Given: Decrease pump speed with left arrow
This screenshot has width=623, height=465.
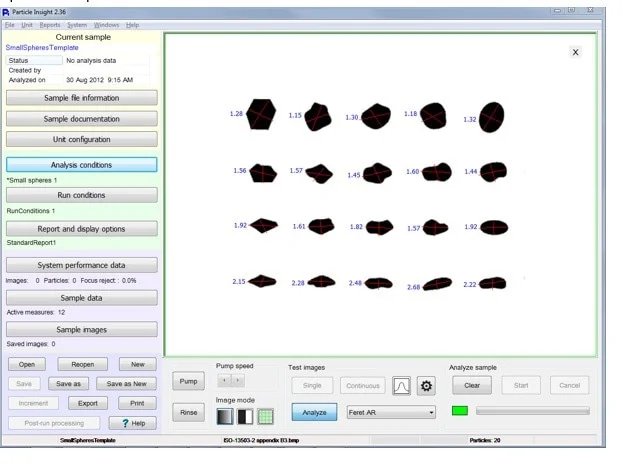Looking at the screenshot, I should (x=224, y=381).
